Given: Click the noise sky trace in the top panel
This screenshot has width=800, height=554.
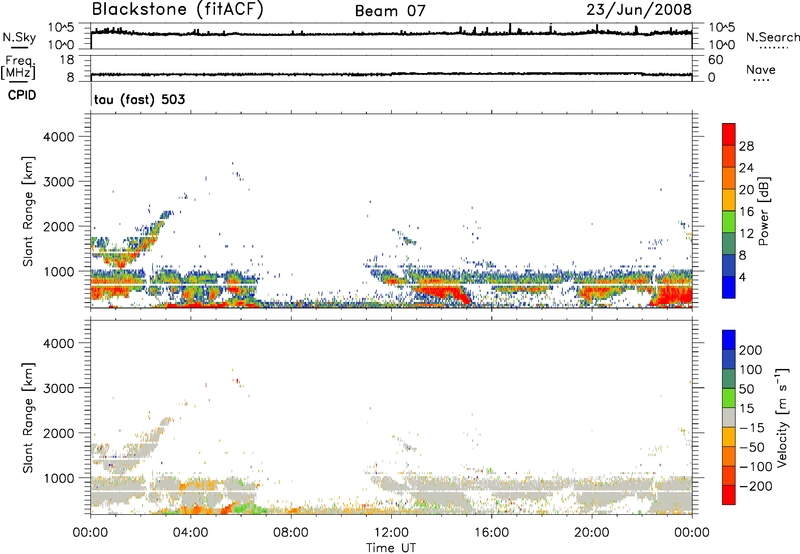Looking at the screenshot, I should click(x=391, y=34).
